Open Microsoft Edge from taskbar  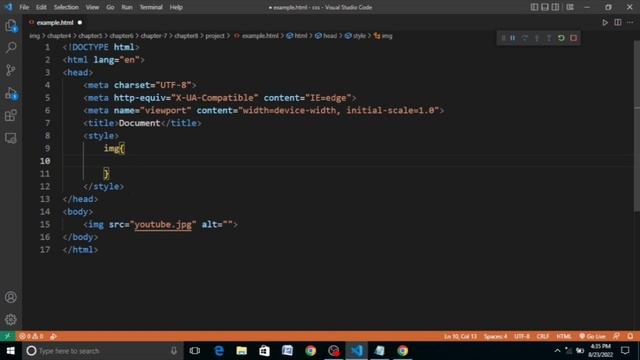[219, 351]
